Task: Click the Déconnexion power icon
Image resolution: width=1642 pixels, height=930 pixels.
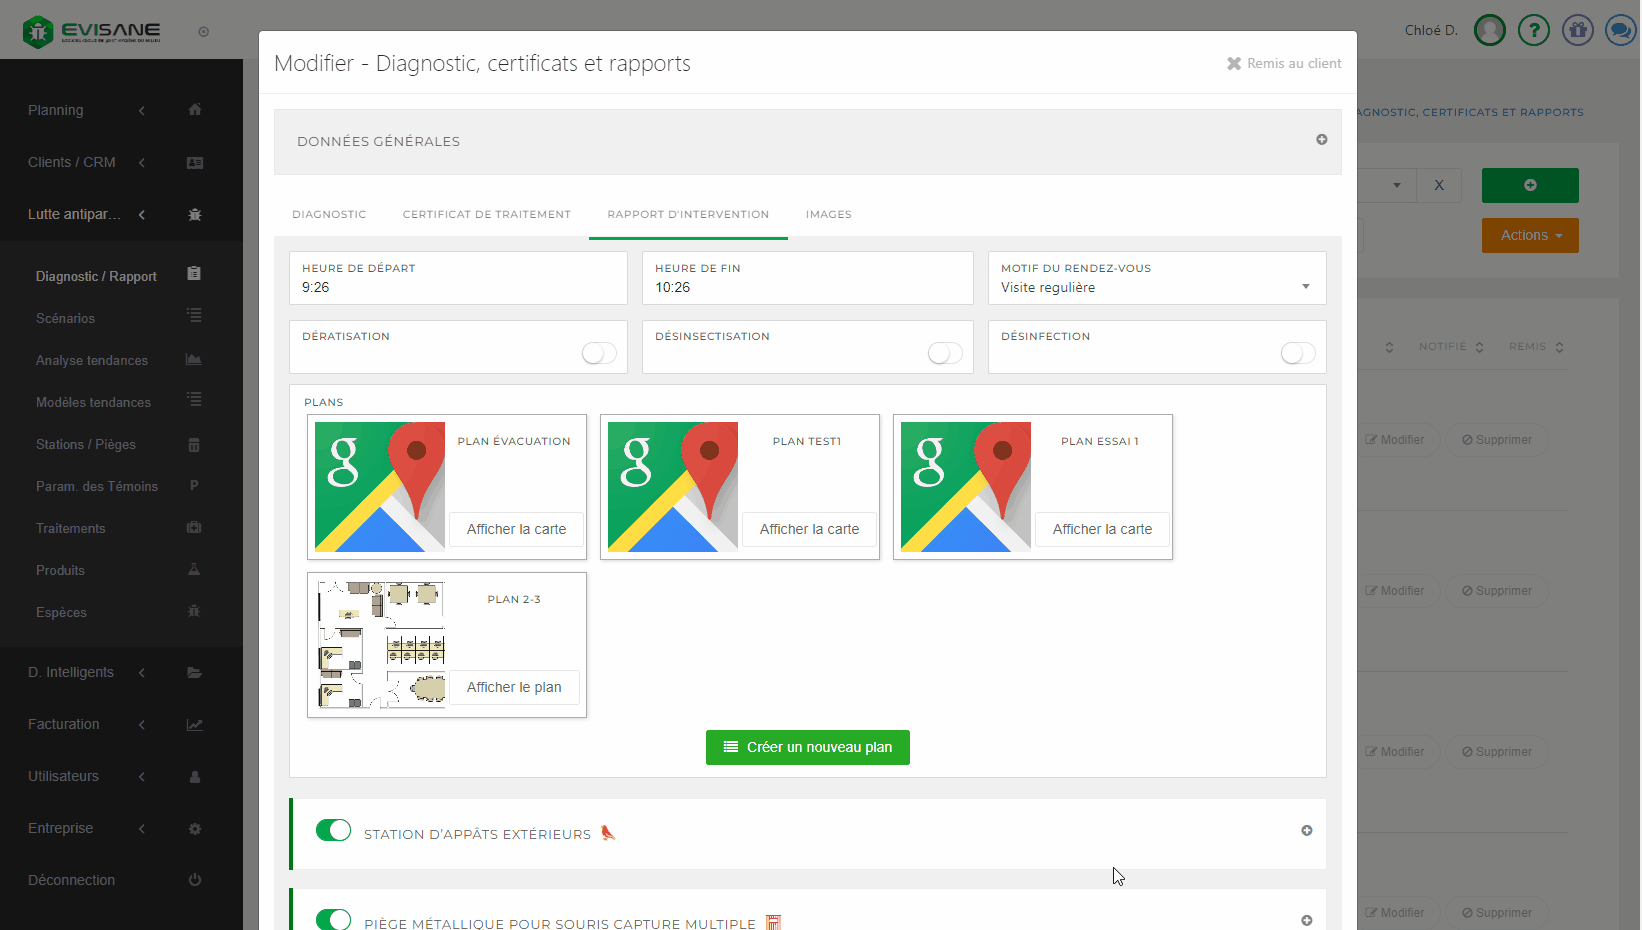Action: tap(195, 880)
